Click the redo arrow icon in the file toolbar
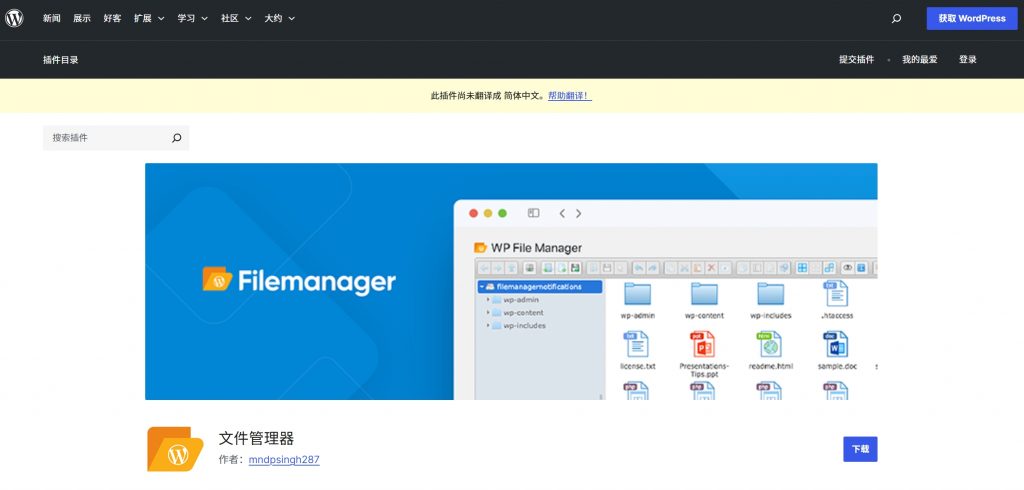The height and width of the screenshot is (490, 1024). point(653,267)
